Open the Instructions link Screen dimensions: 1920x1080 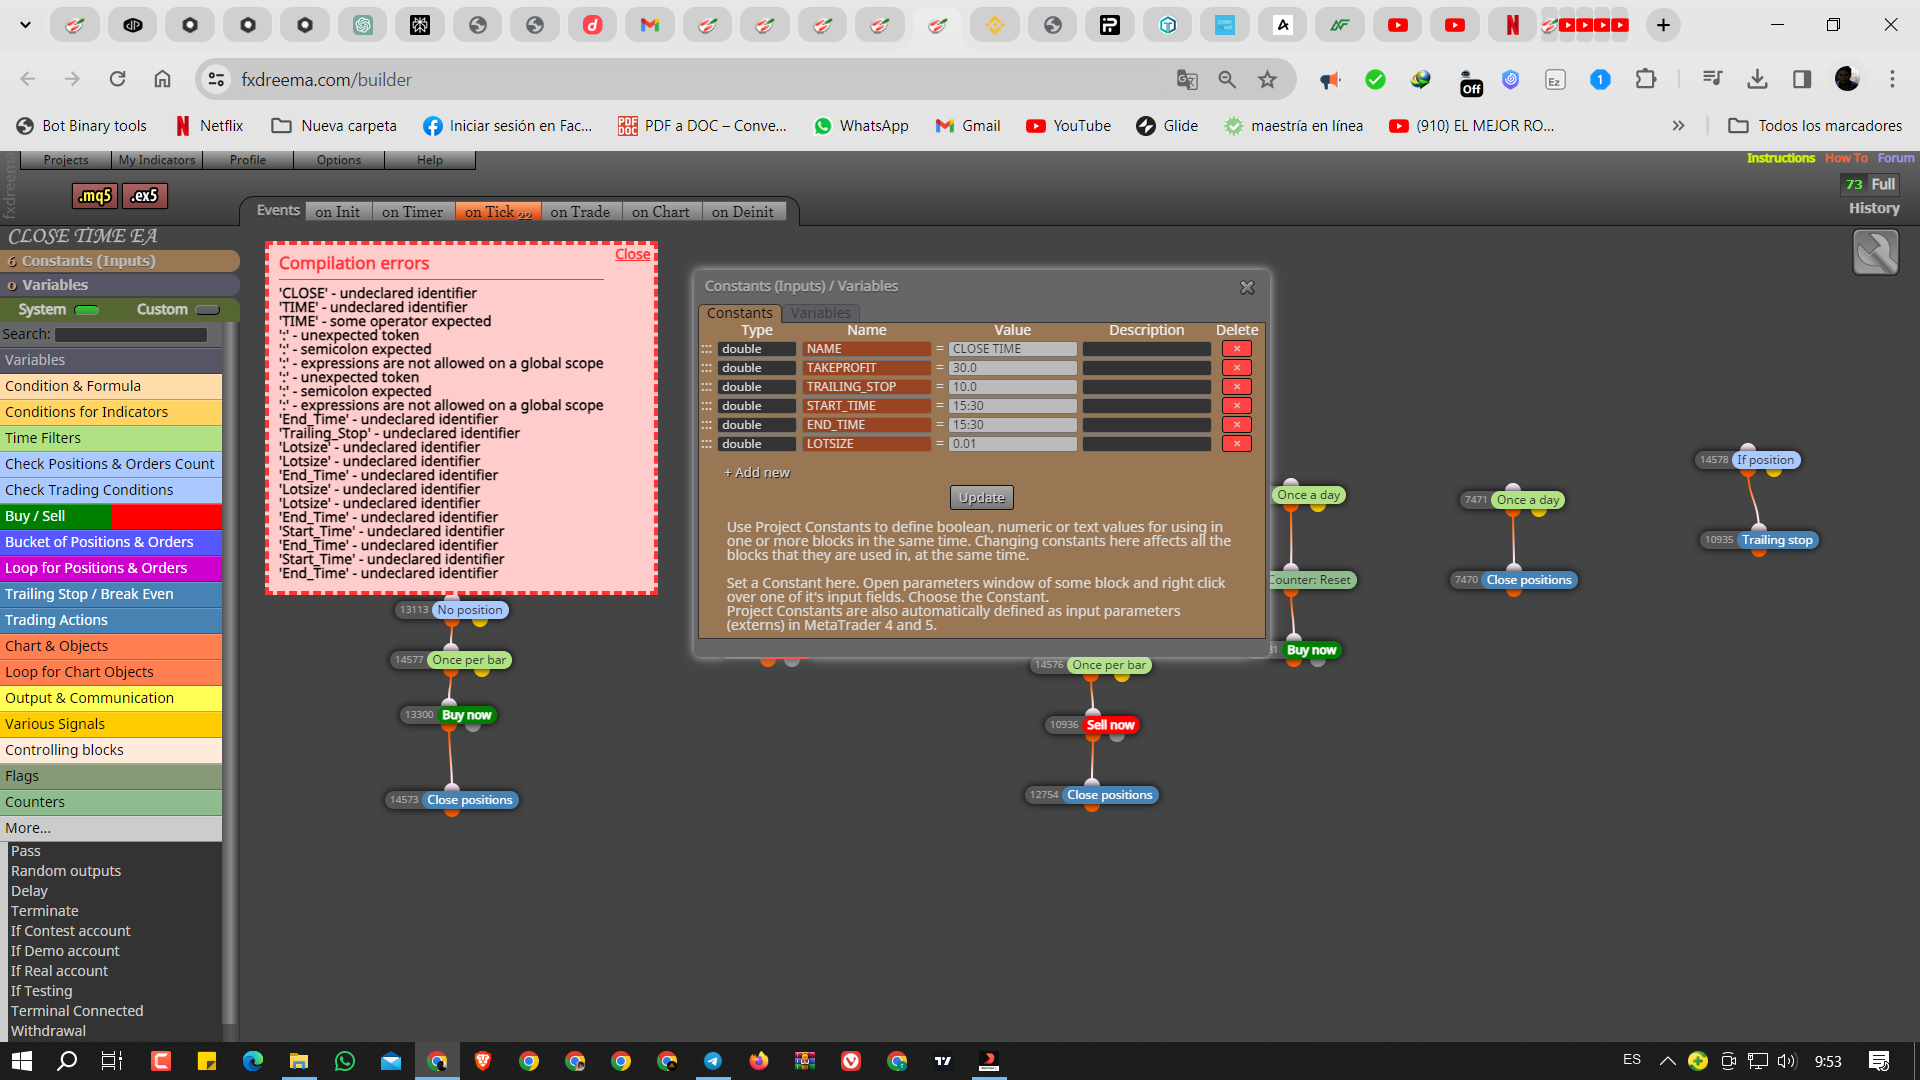coord(1781,158)
